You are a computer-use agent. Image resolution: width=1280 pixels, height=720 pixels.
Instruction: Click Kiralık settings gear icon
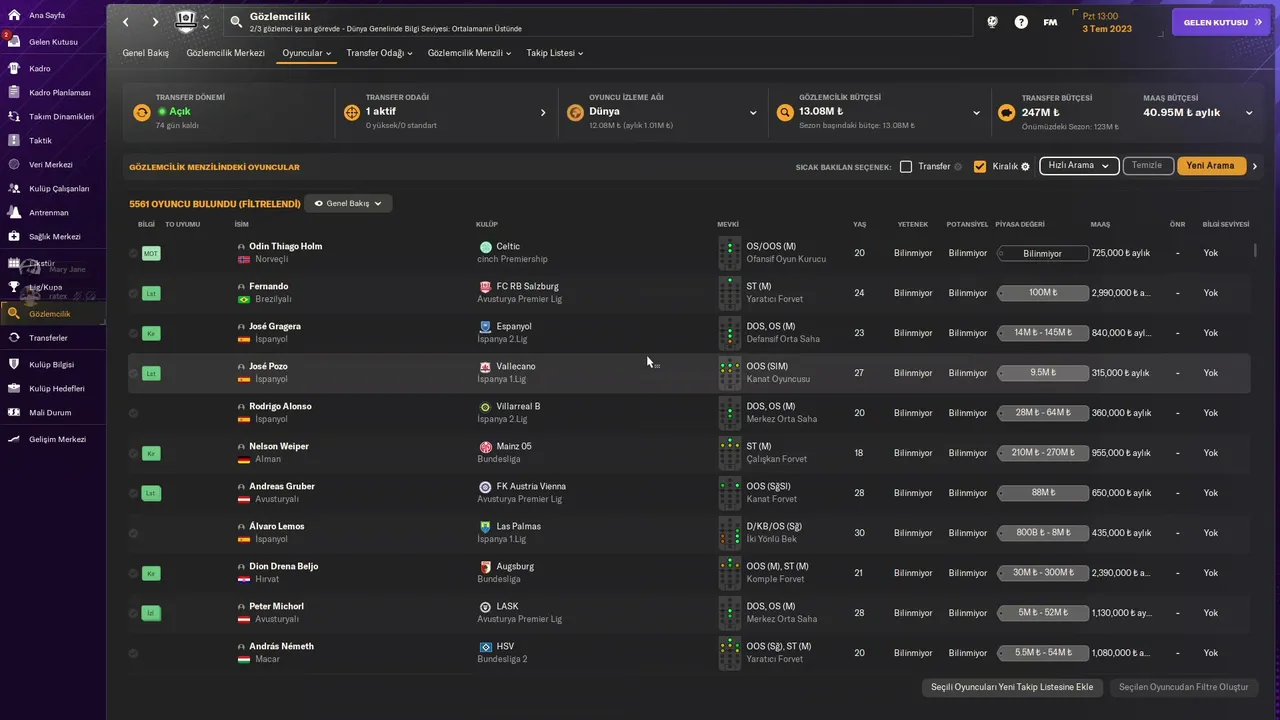pos(1025,167)
